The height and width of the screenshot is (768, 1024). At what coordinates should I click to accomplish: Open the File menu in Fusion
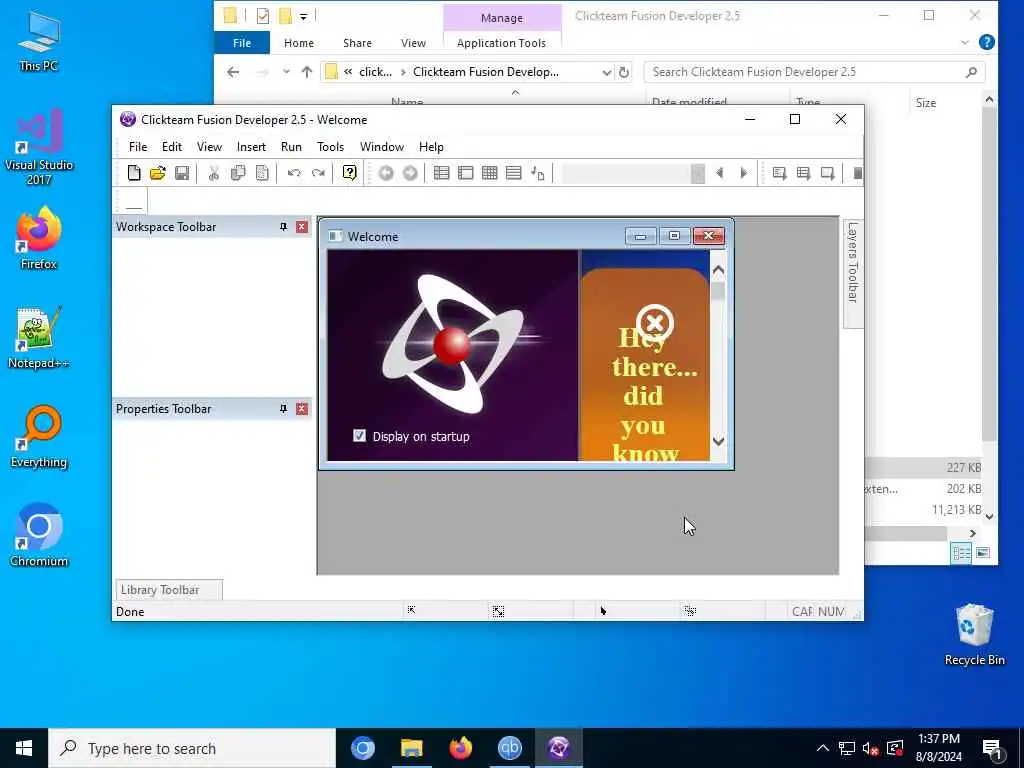138,147
